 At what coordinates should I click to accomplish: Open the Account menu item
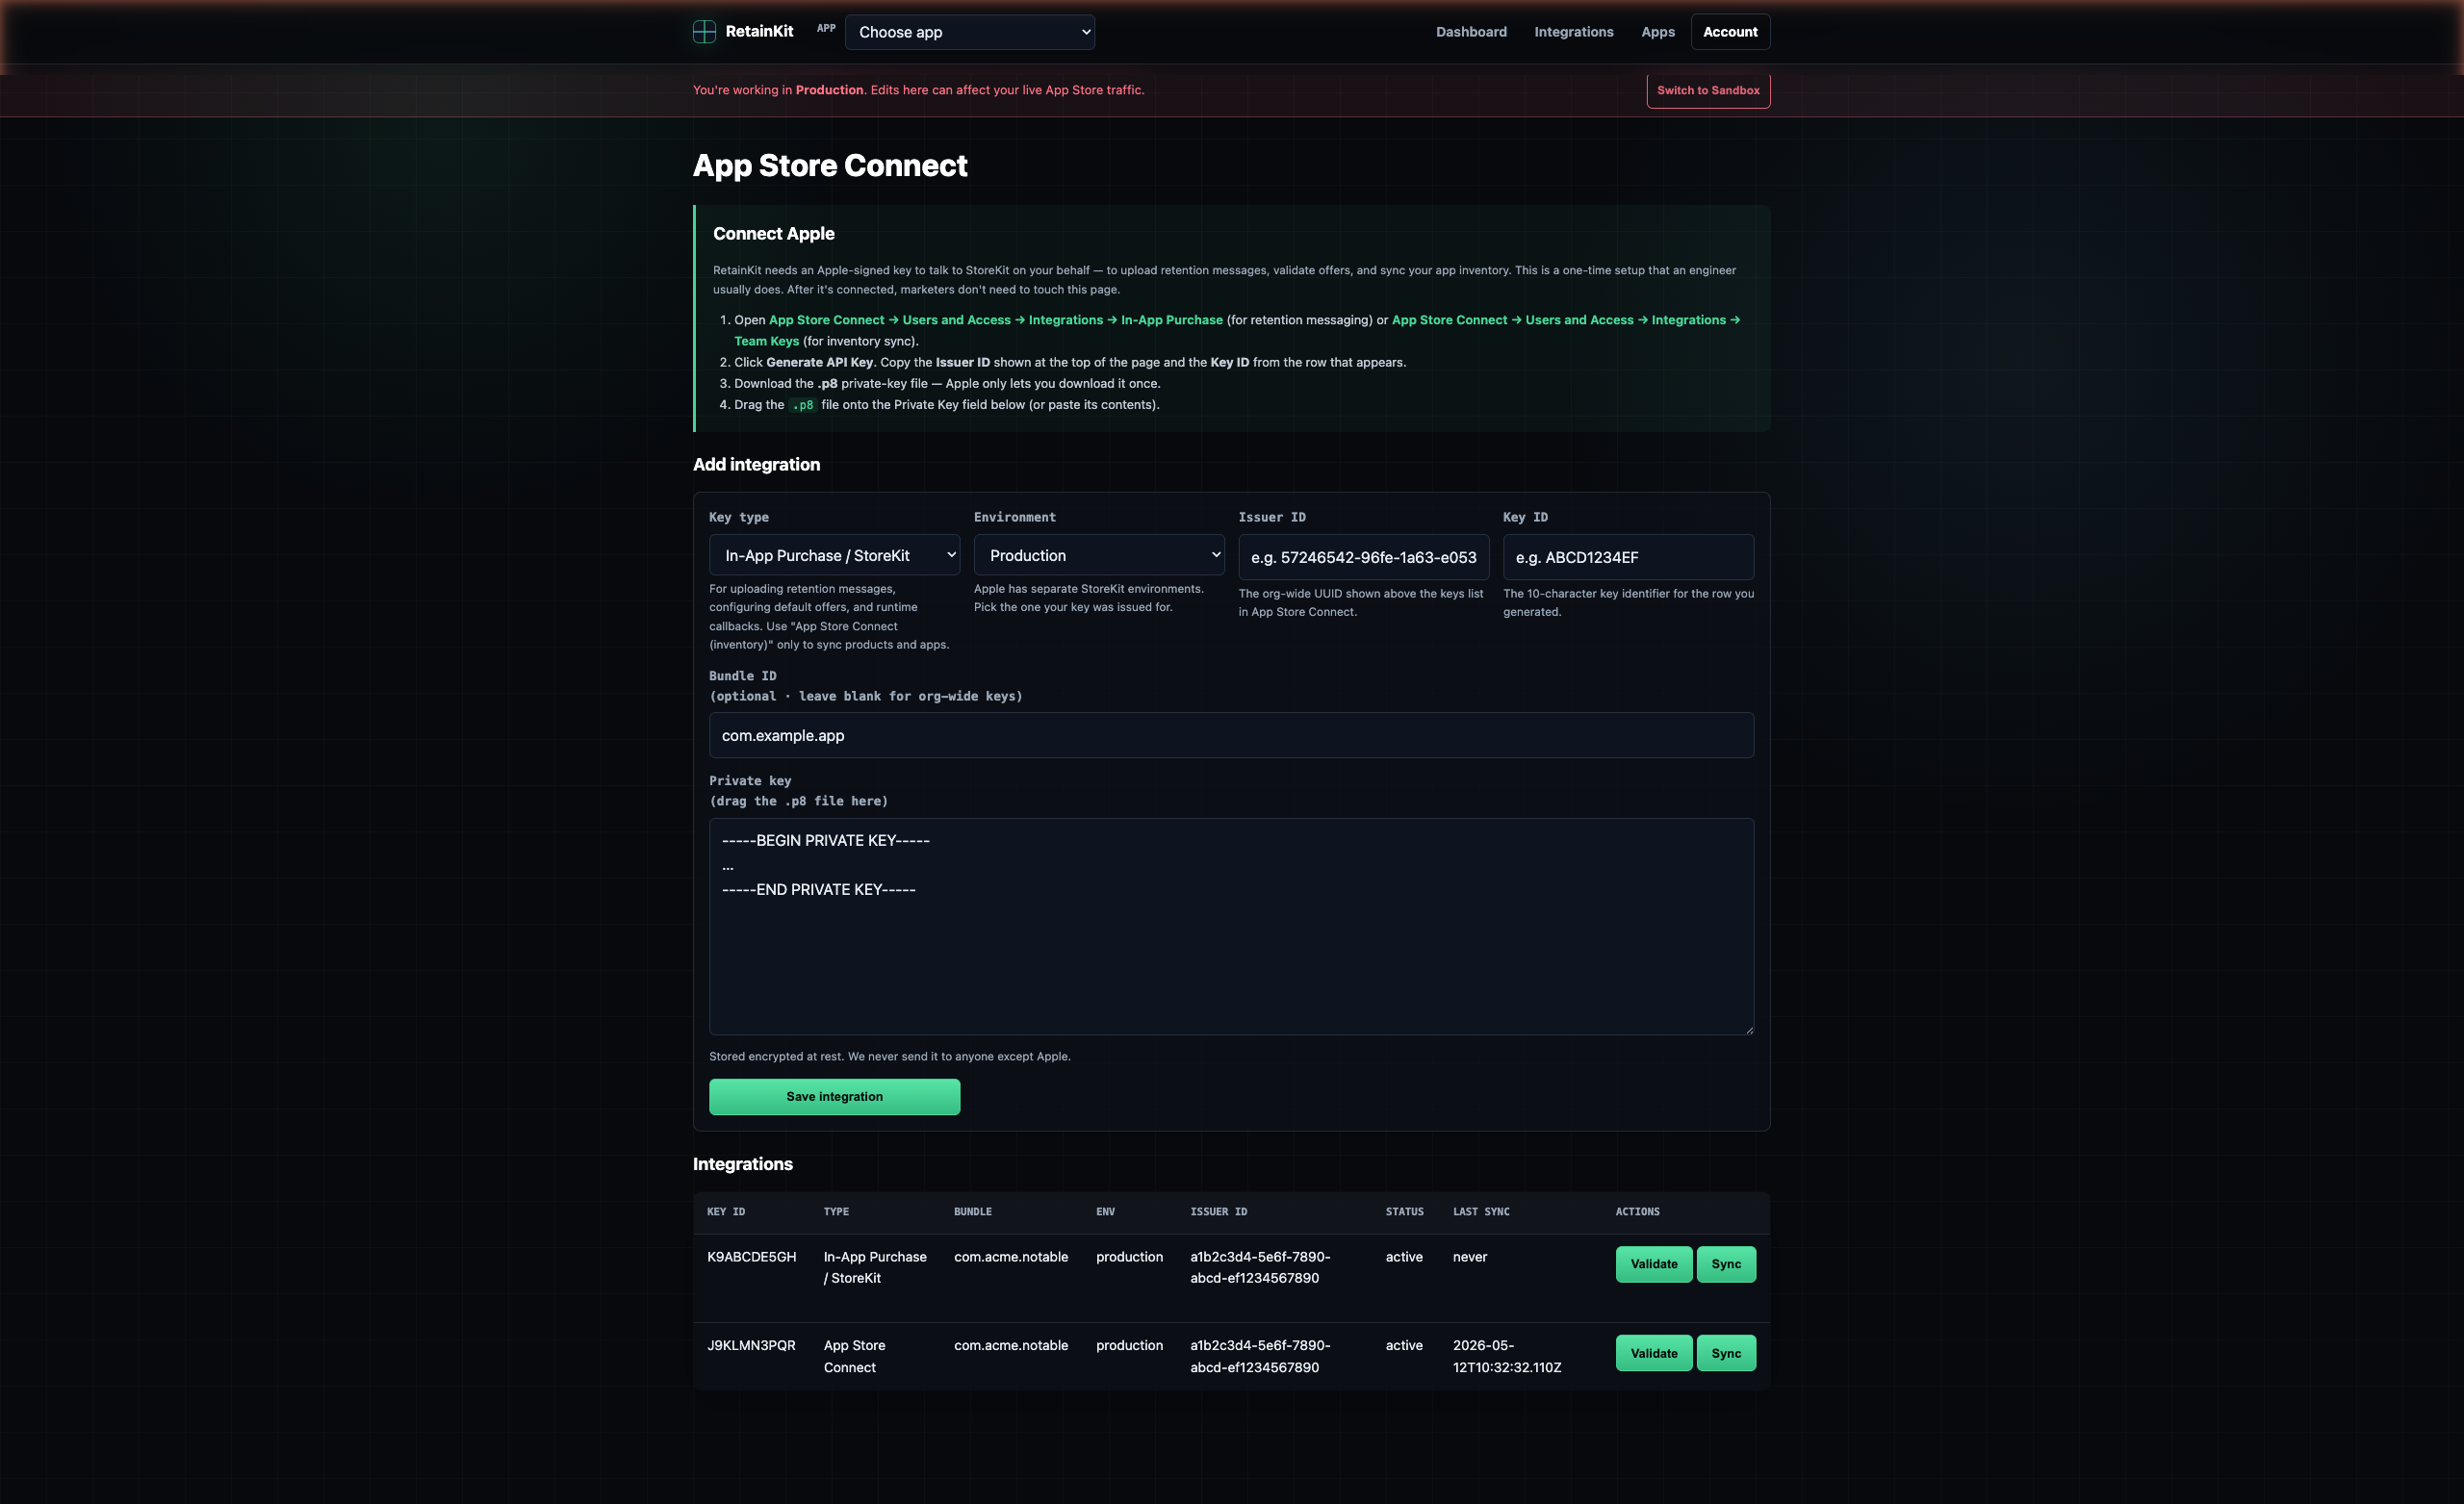[1730, 32]
